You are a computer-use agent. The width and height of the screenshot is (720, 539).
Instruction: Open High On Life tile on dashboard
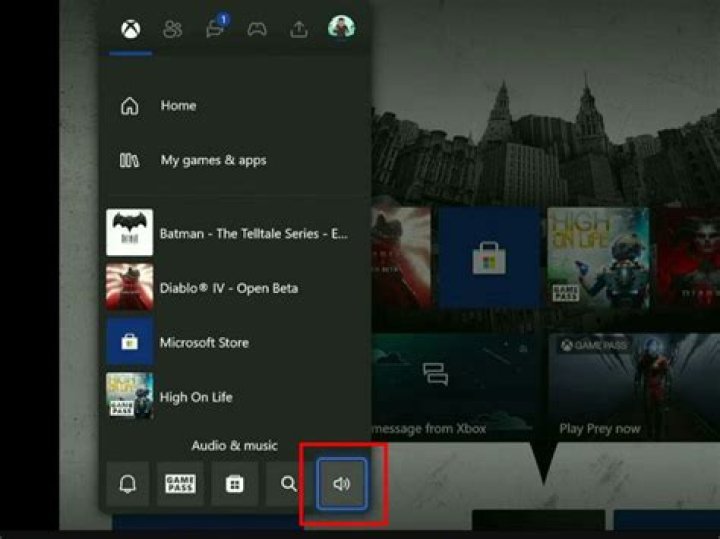[x=598, y=258]
